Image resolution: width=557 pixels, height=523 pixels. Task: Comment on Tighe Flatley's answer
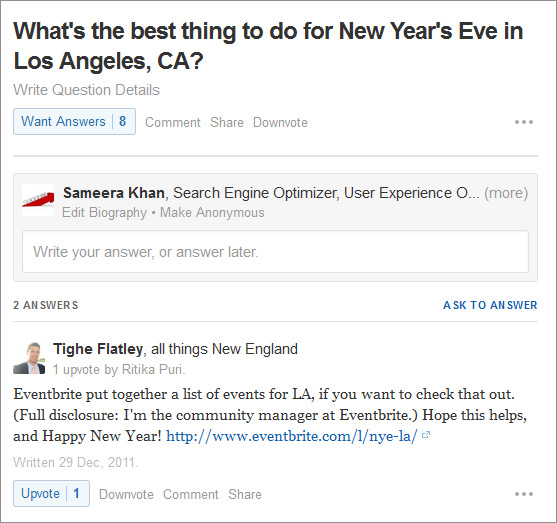tap(191, 495)
